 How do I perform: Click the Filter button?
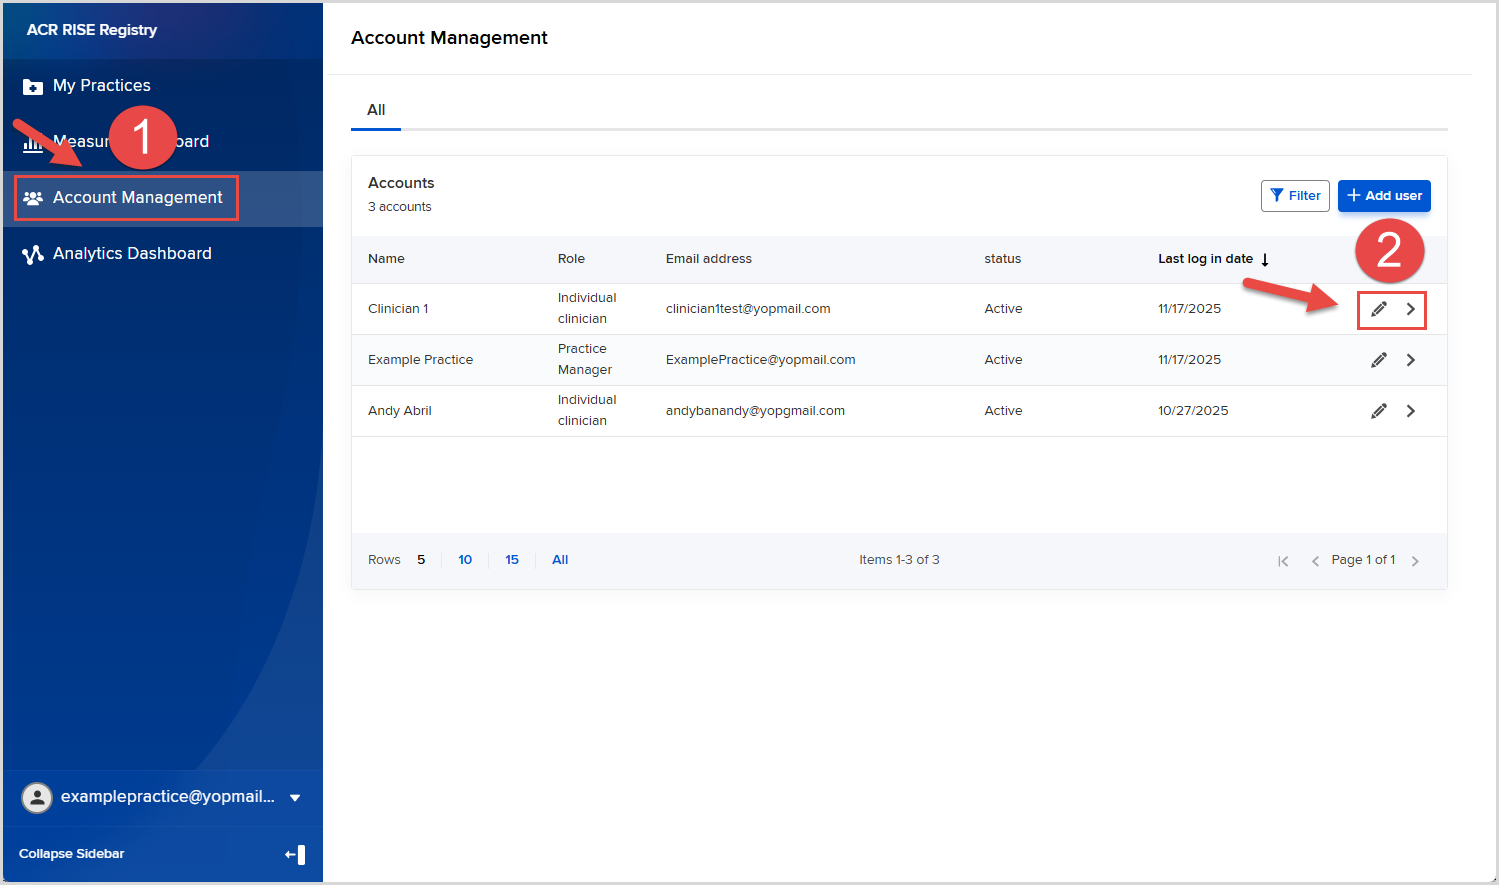pyautogui.click(x=1295, y=196)
